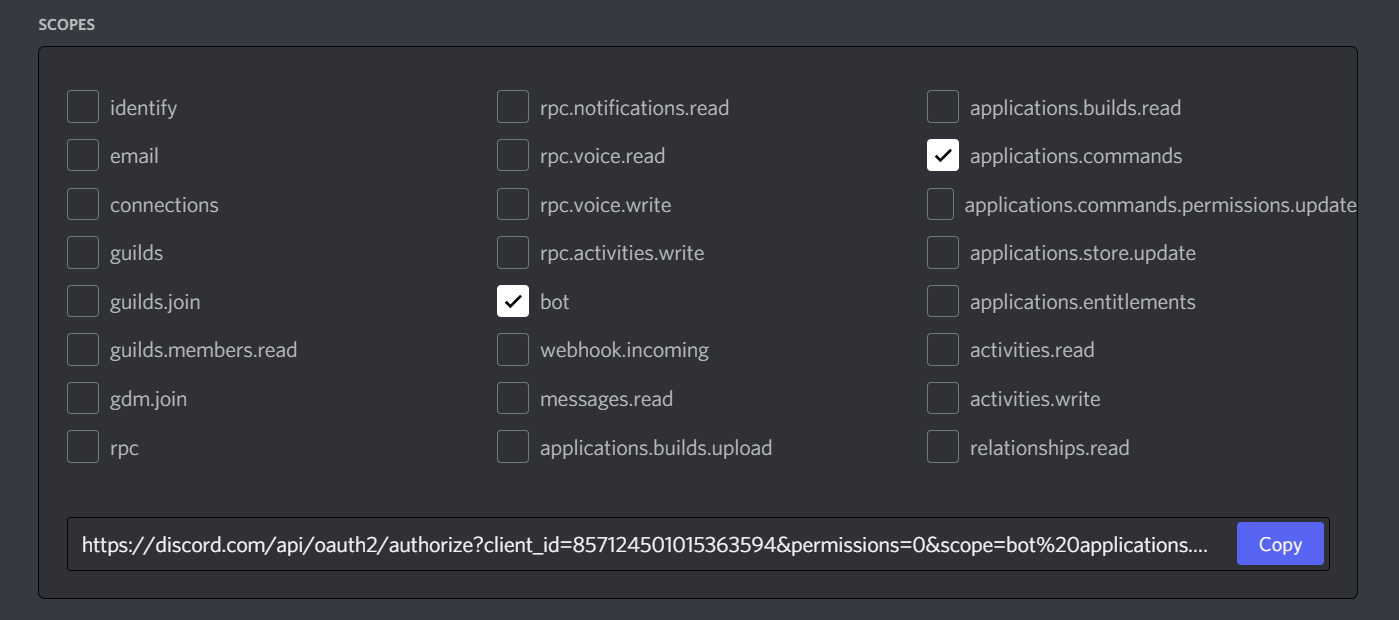Check the rpc scope
The width and height of the screenshot is (1399, 620).
[83, 446]
